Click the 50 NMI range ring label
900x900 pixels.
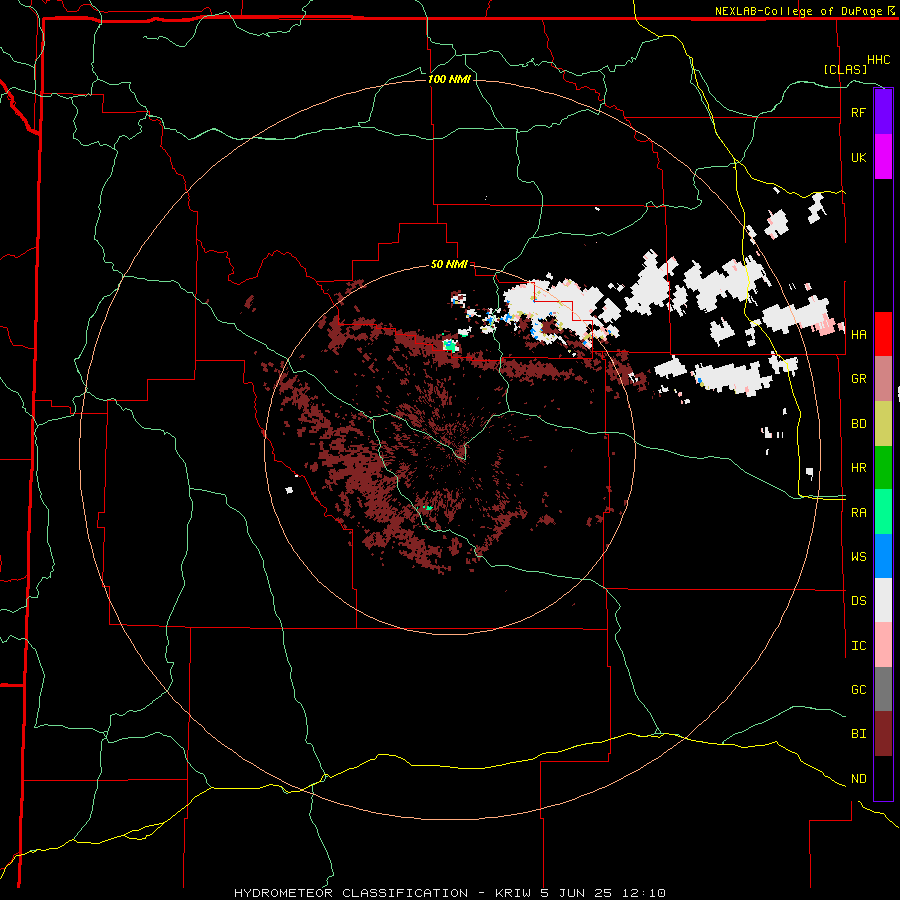[449, 265]
